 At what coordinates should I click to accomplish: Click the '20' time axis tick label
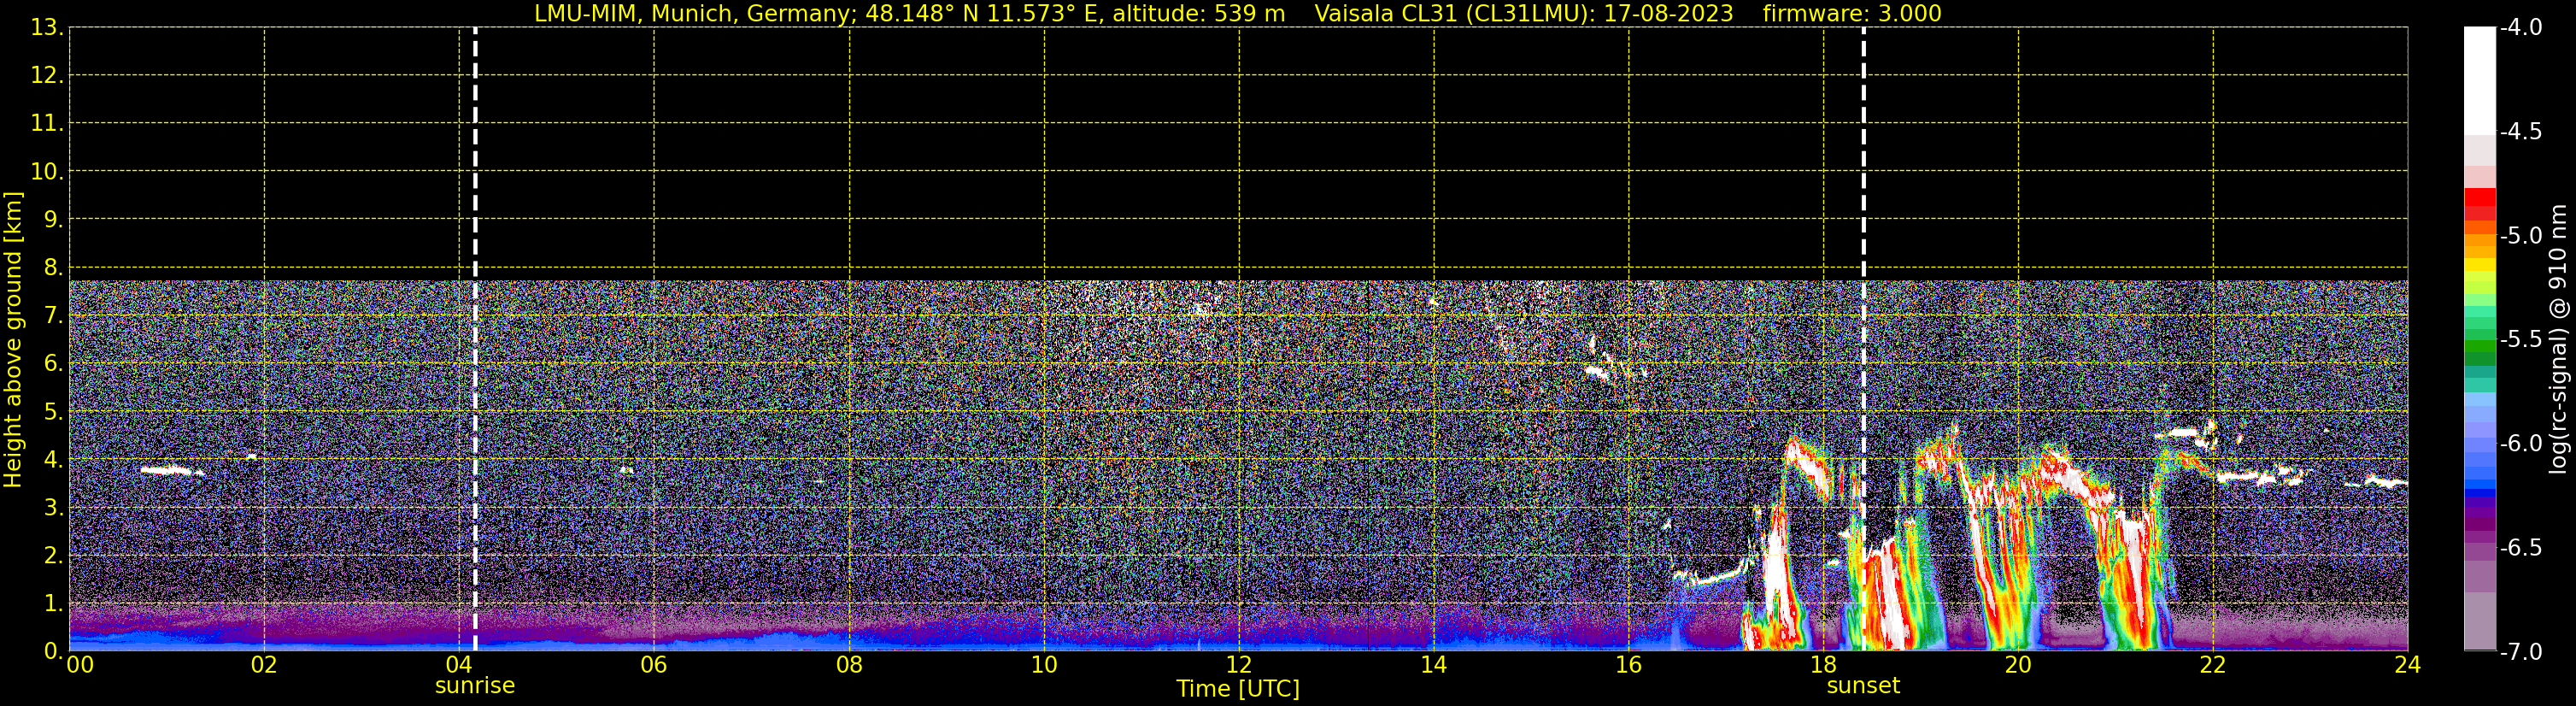(2018, 665)
